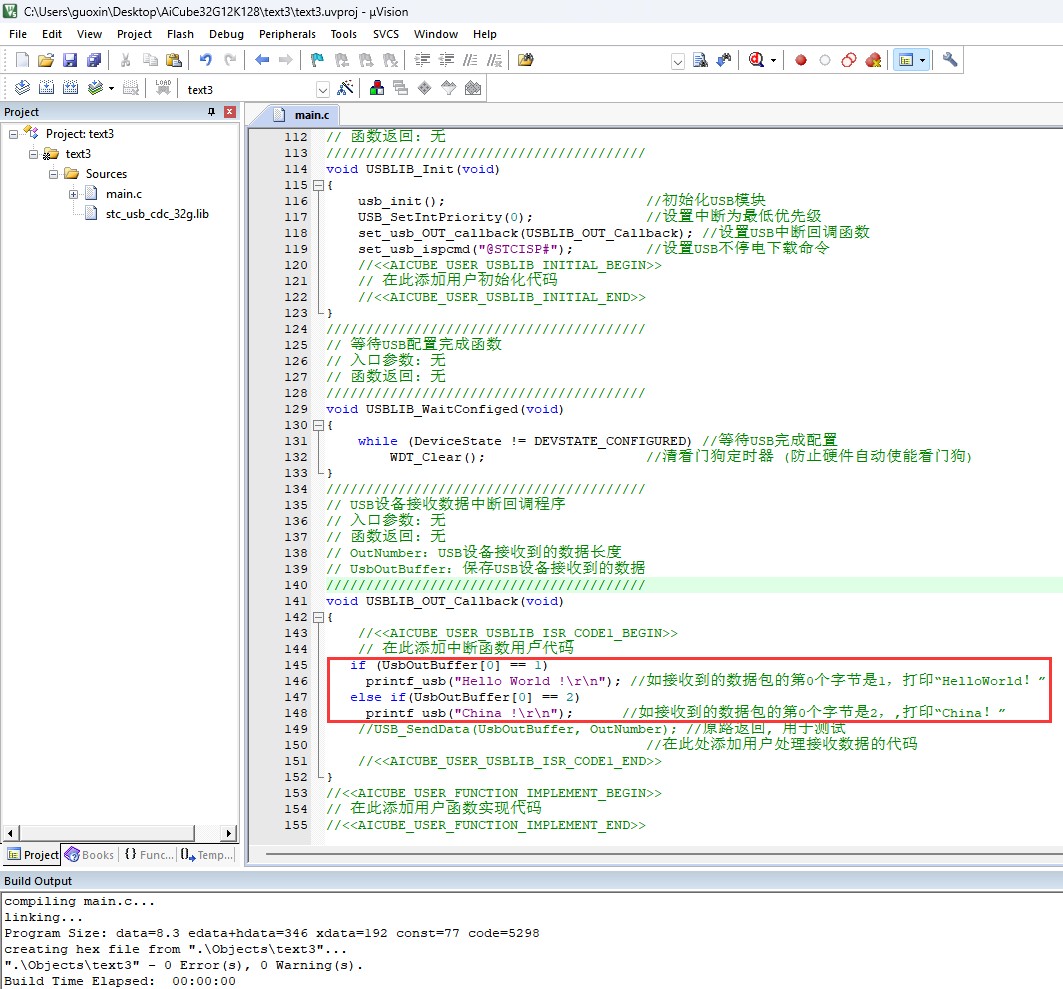Click the Project panel horizontal scrollbar right arrow
The width and height of the screenshot is (1063, 989).
point(229,833)
